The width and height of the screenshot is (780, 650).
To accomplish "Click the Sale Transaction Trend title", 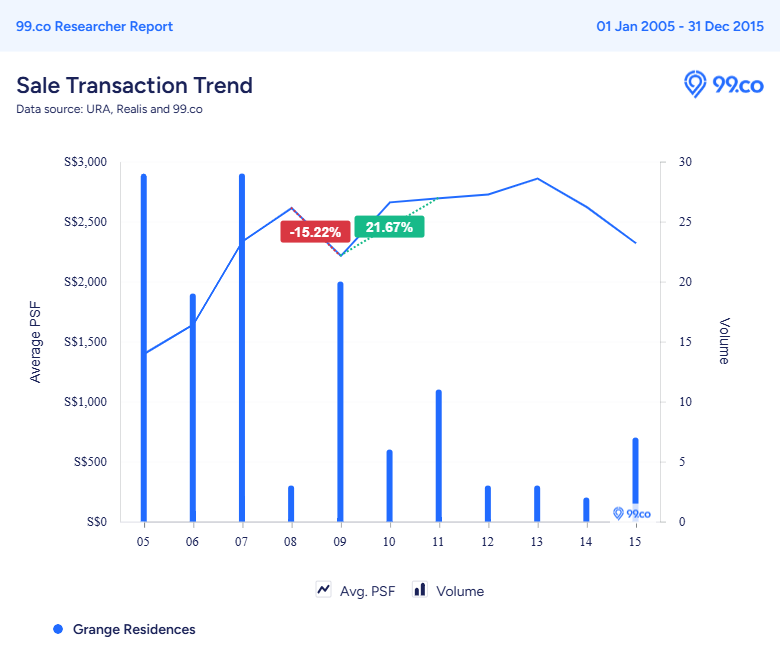I will pos(134,85).
